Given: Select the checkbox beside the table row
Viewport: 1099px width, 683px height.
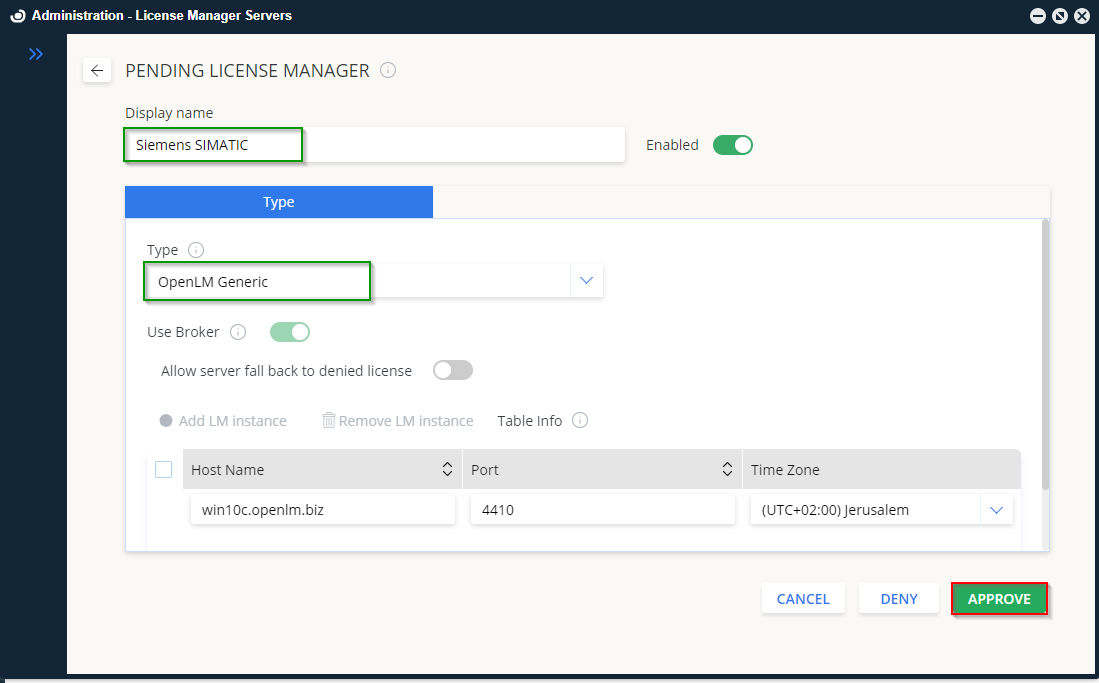Looking at the screenshot, I should pos(163,469).
